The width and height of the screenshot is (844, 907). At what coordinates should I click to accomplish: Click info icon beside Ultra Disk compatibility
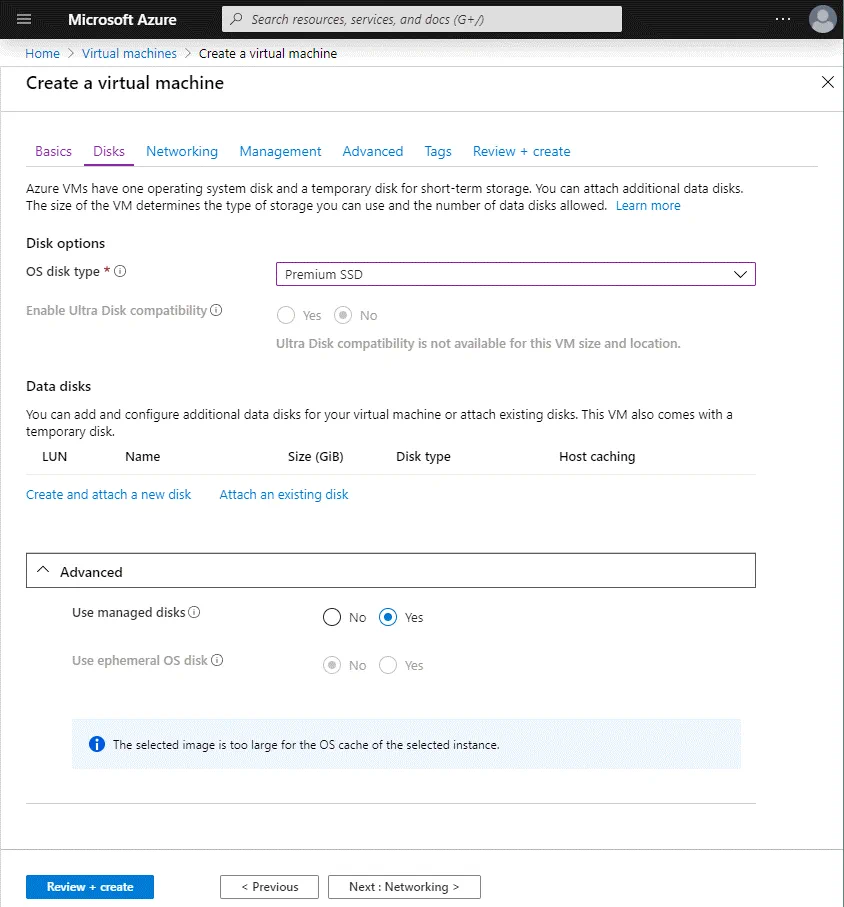(216, 310)
